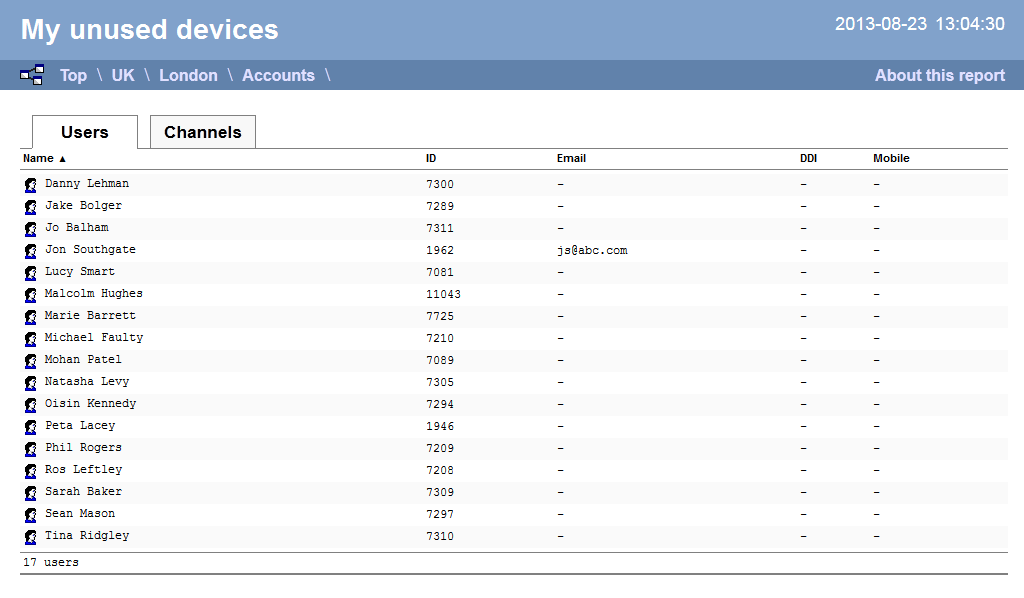Click the ID column header
This screenshot has width=1024, height=598.
tap(430, 158)
